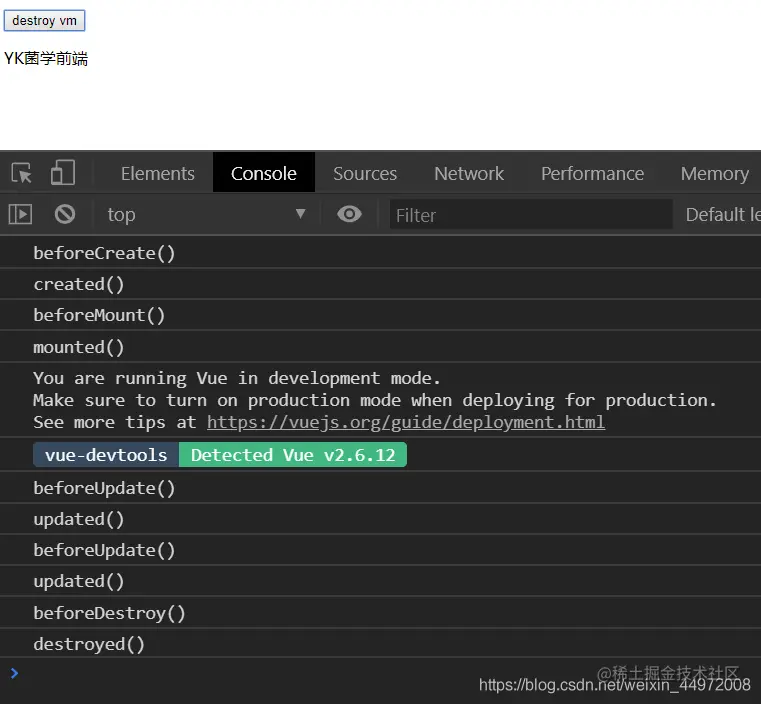Focus the console Filter field
The image size is (761, 704).
[x=531, y=214]
